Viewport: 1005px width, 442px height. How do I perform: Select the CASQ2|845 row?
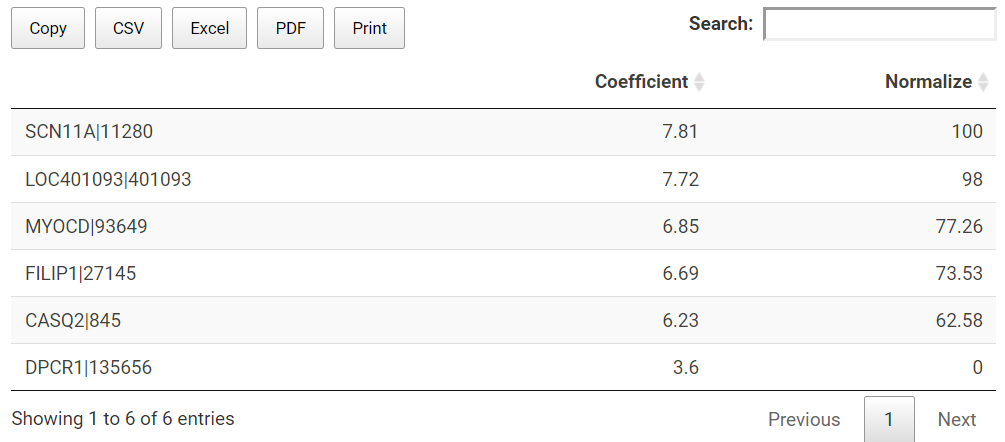pos(503,320)
